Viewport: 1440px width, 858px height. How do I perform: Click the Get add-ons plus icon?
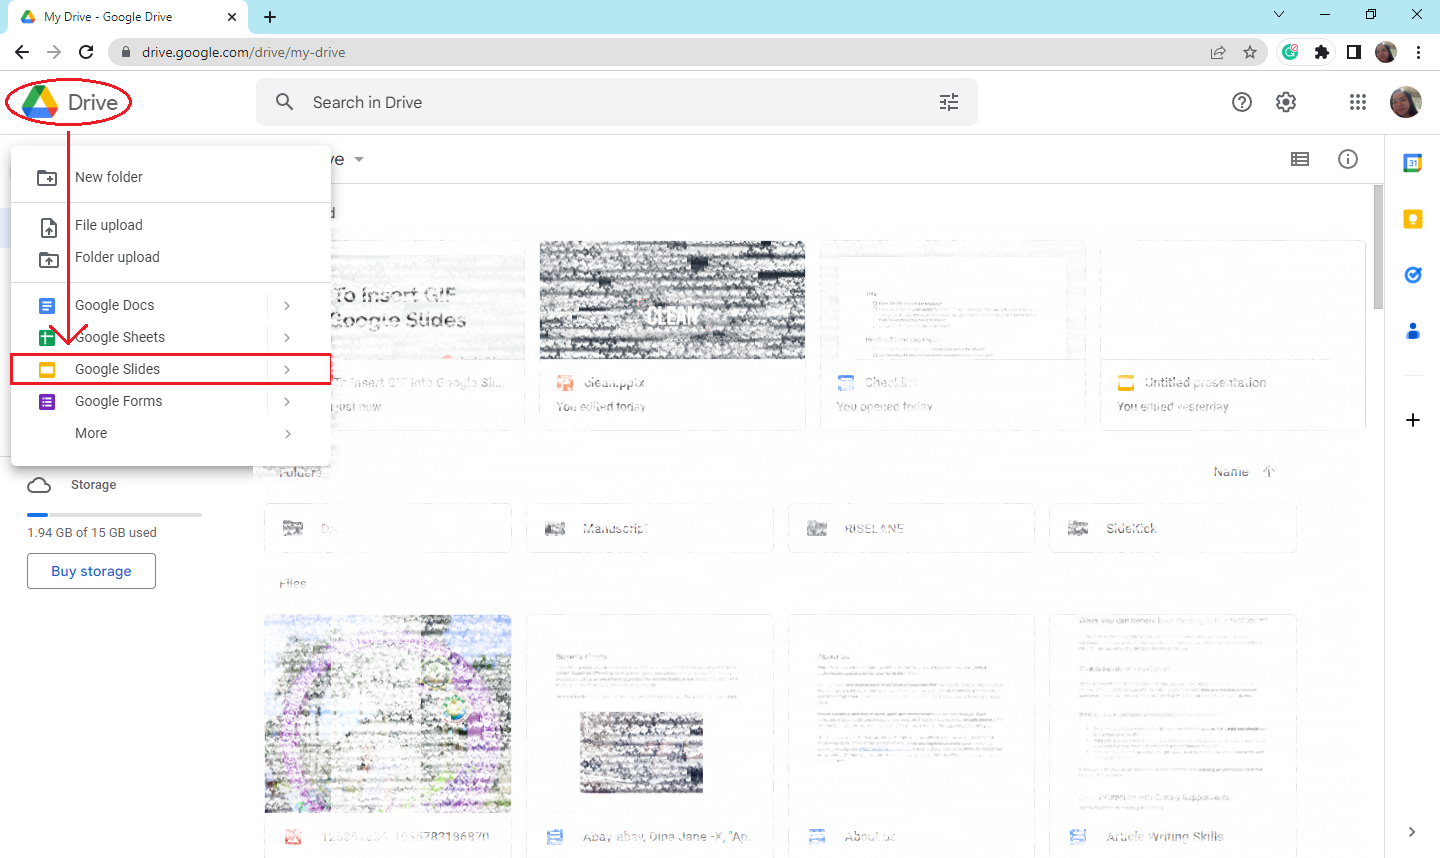point(1412,420)
